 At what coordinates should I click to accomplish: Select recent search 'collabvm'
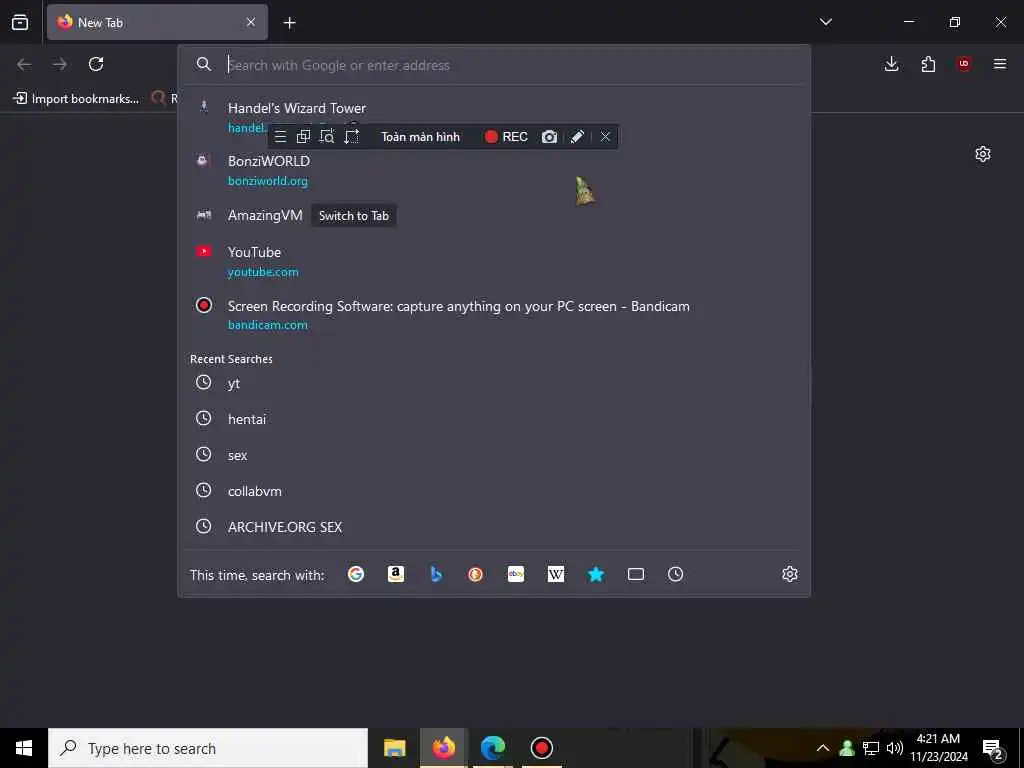pos(494,490)
